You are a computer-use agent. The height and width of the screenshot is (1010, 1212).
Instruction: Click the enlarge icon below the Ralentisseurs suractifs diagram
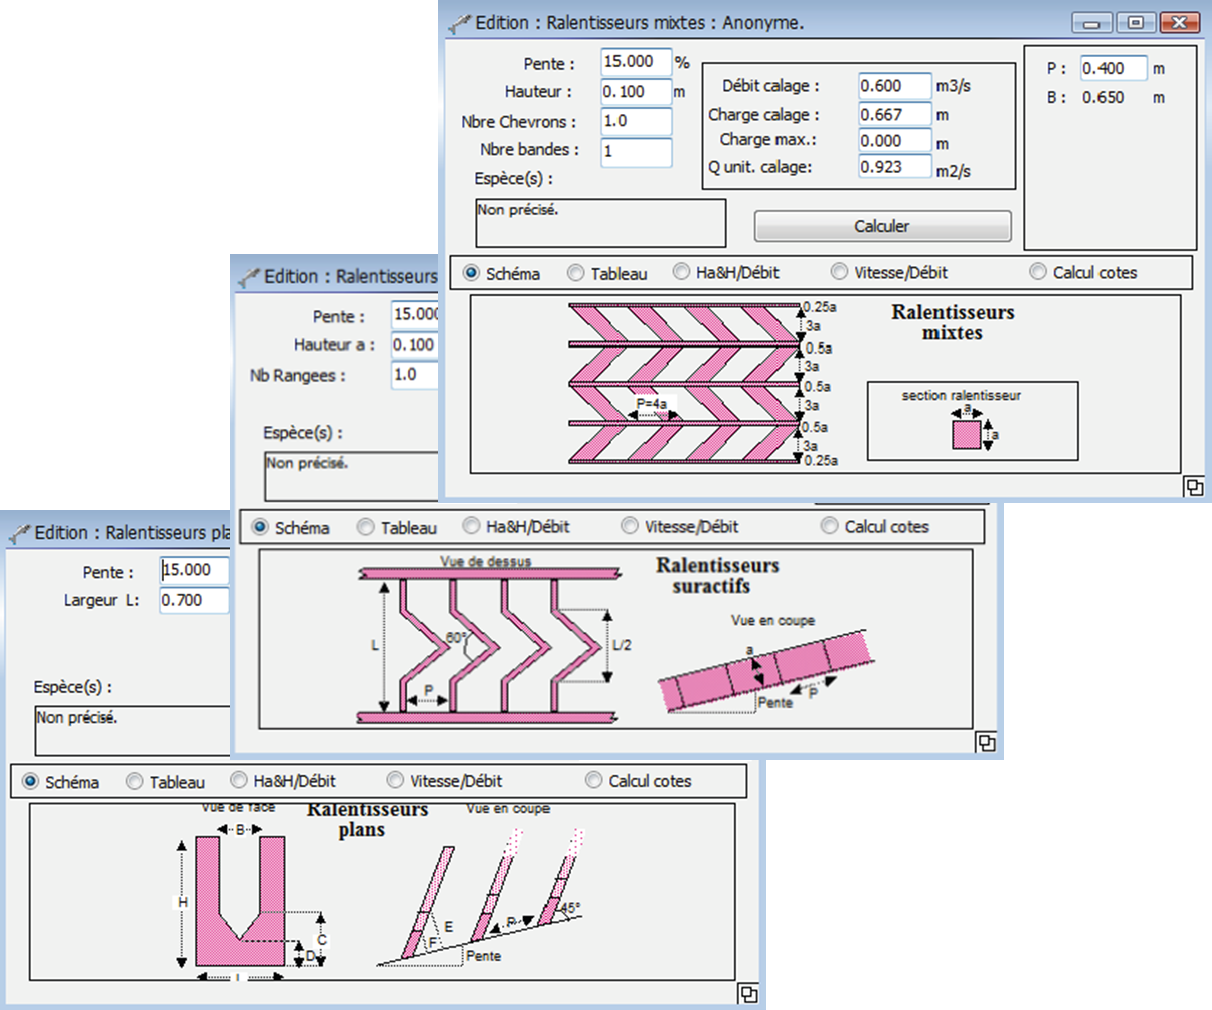click(985, 741)
